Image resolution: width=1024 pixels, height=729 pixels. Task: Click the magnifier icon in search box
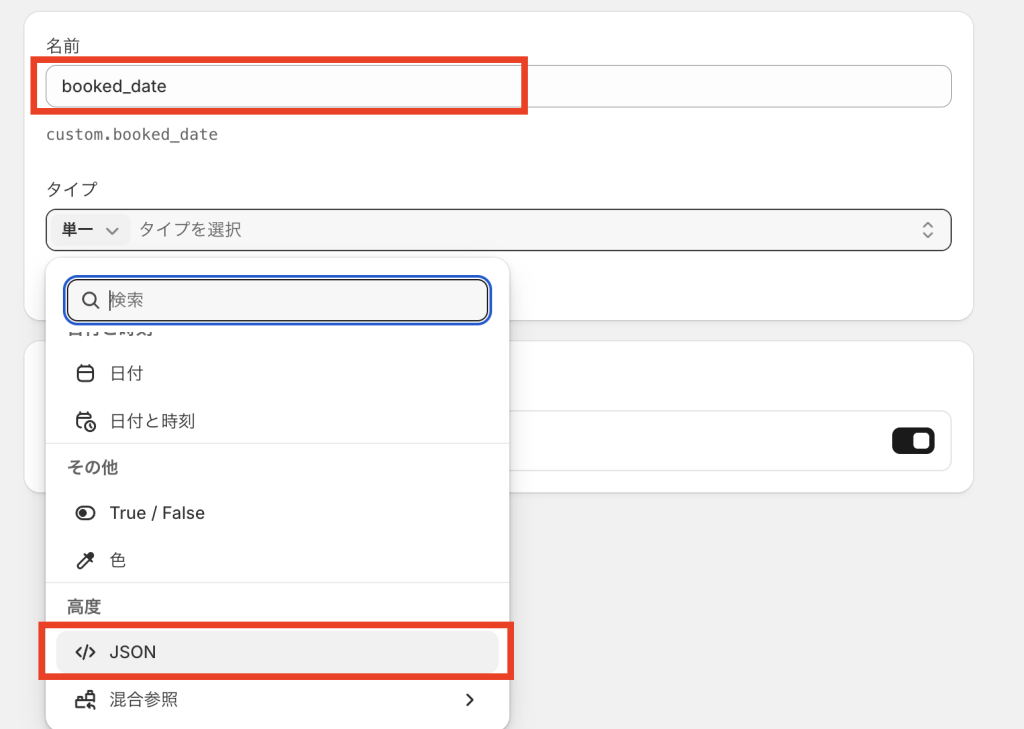(90, 300)
